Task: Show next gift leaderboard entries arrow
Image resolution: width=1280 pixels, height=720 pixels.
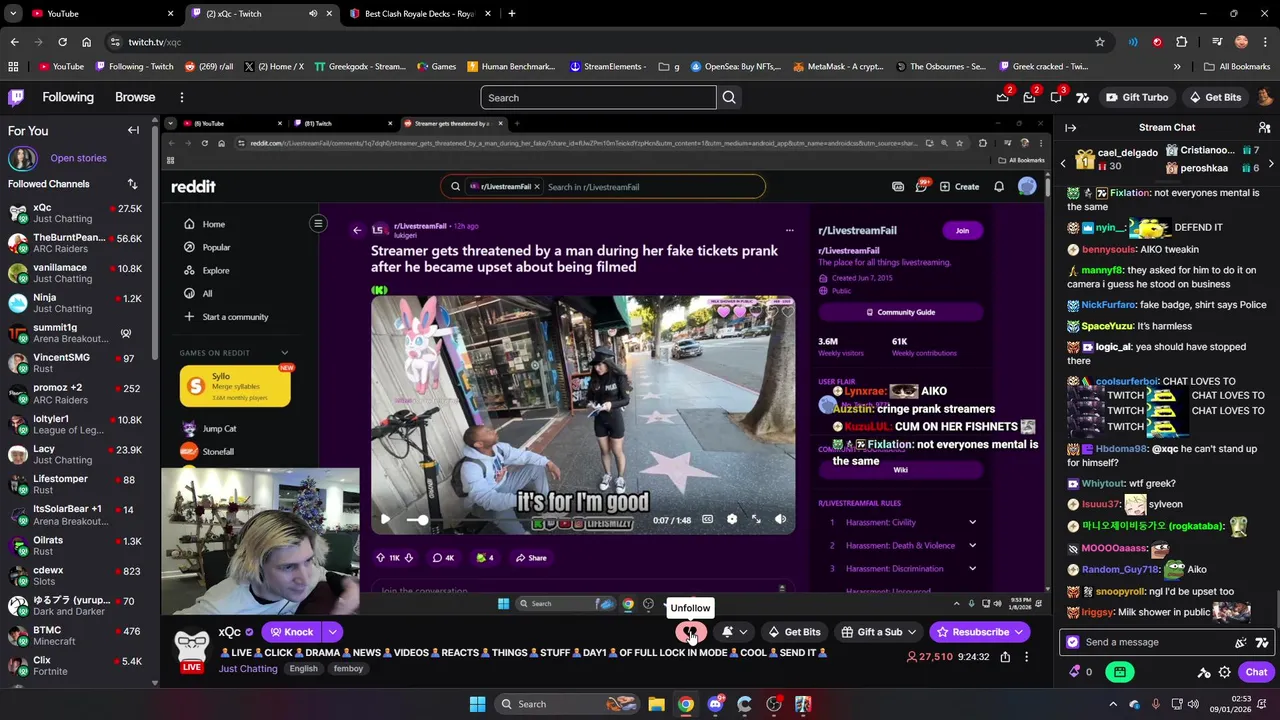Action: tap(1271, 164)
